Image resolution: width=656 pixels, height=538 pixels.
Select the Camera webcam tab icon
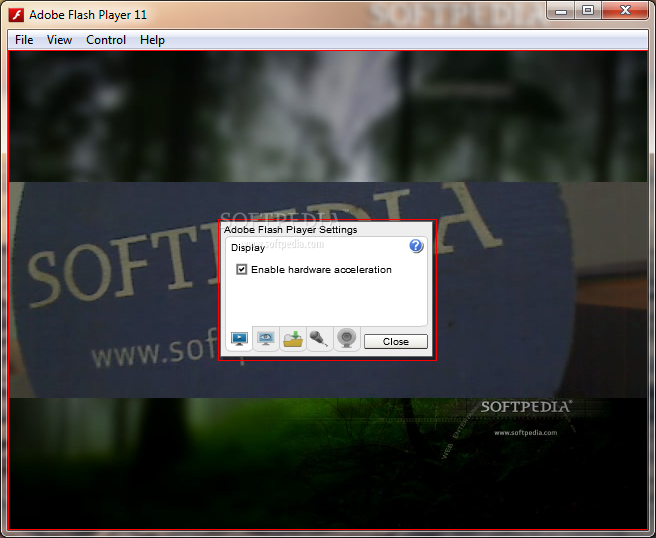click(x=346, y=339)
